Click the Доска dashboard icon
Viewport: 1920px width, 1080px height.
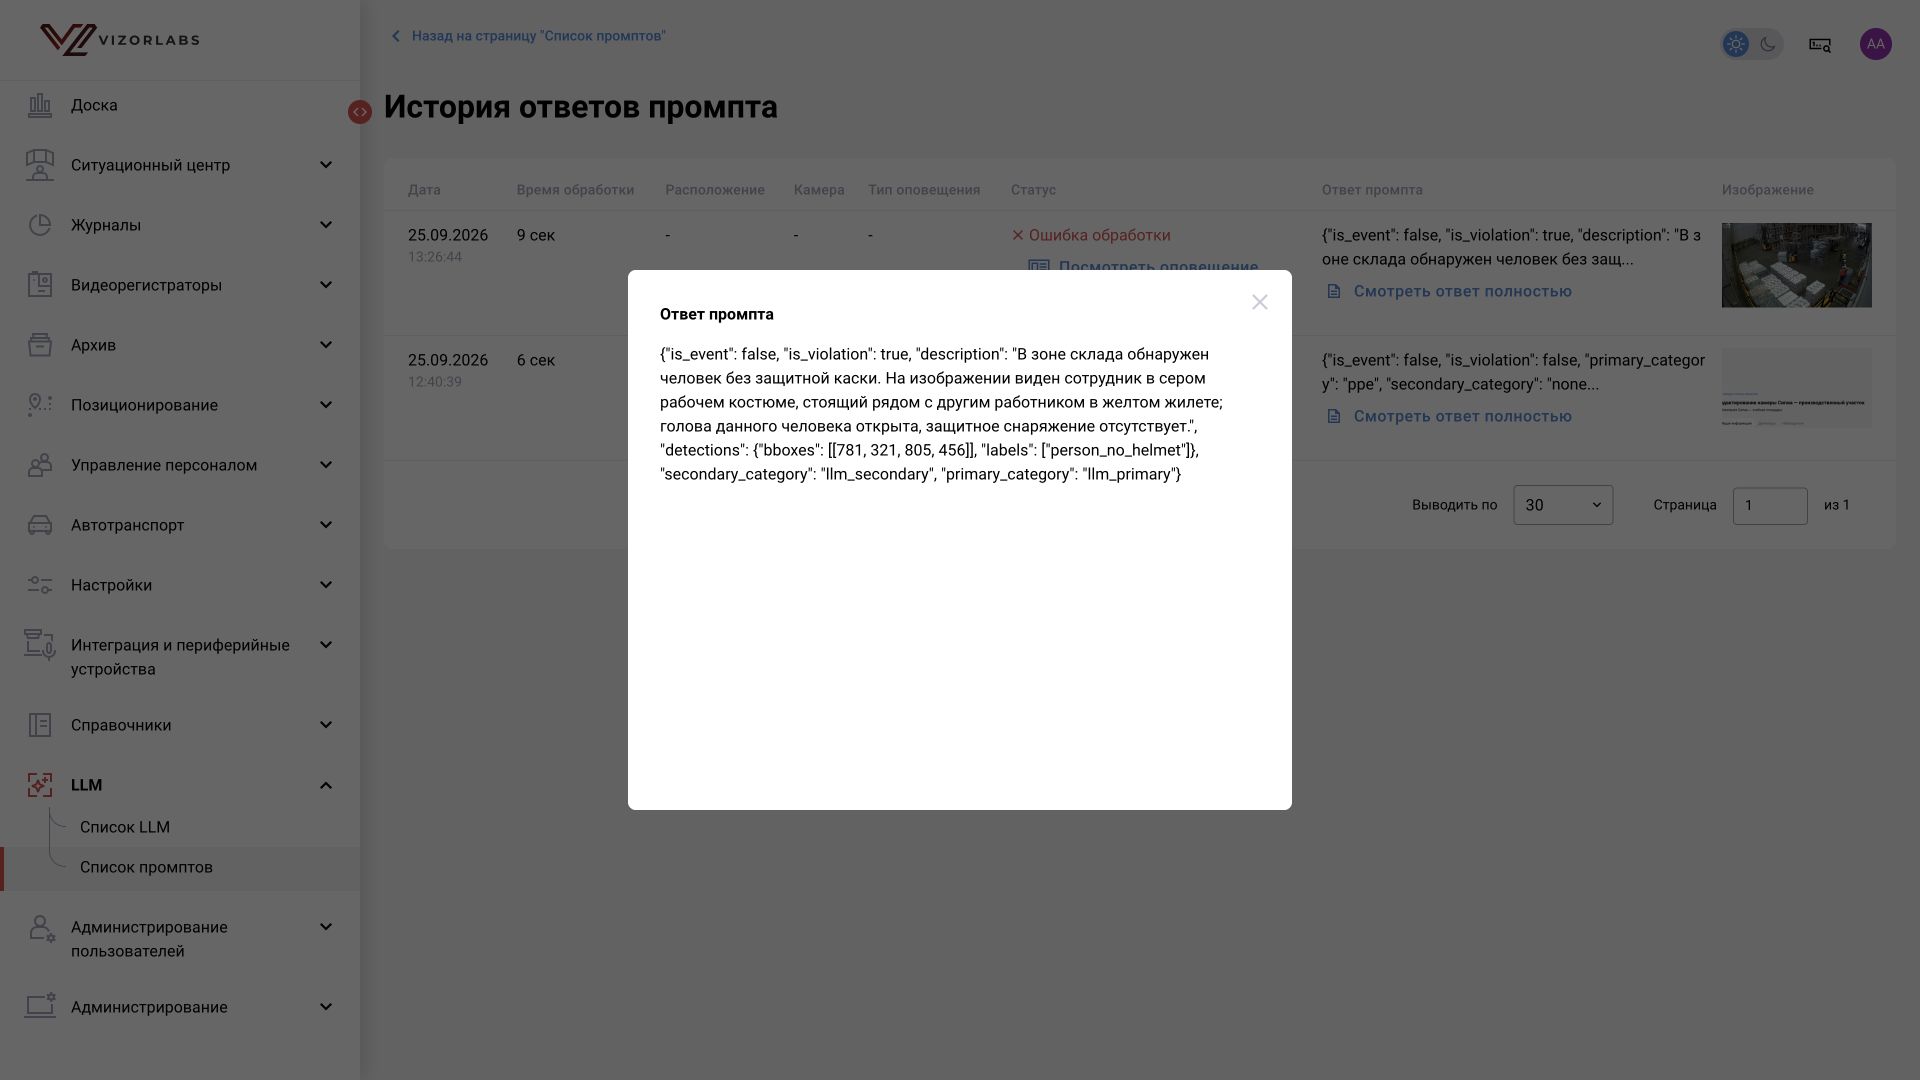pyautogui.click(x=40, y=105)
